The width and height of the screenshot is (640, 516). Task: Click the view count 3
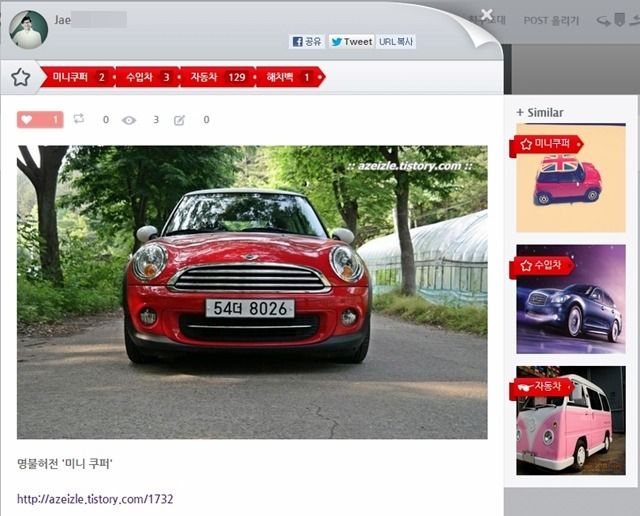coord(156,120)
